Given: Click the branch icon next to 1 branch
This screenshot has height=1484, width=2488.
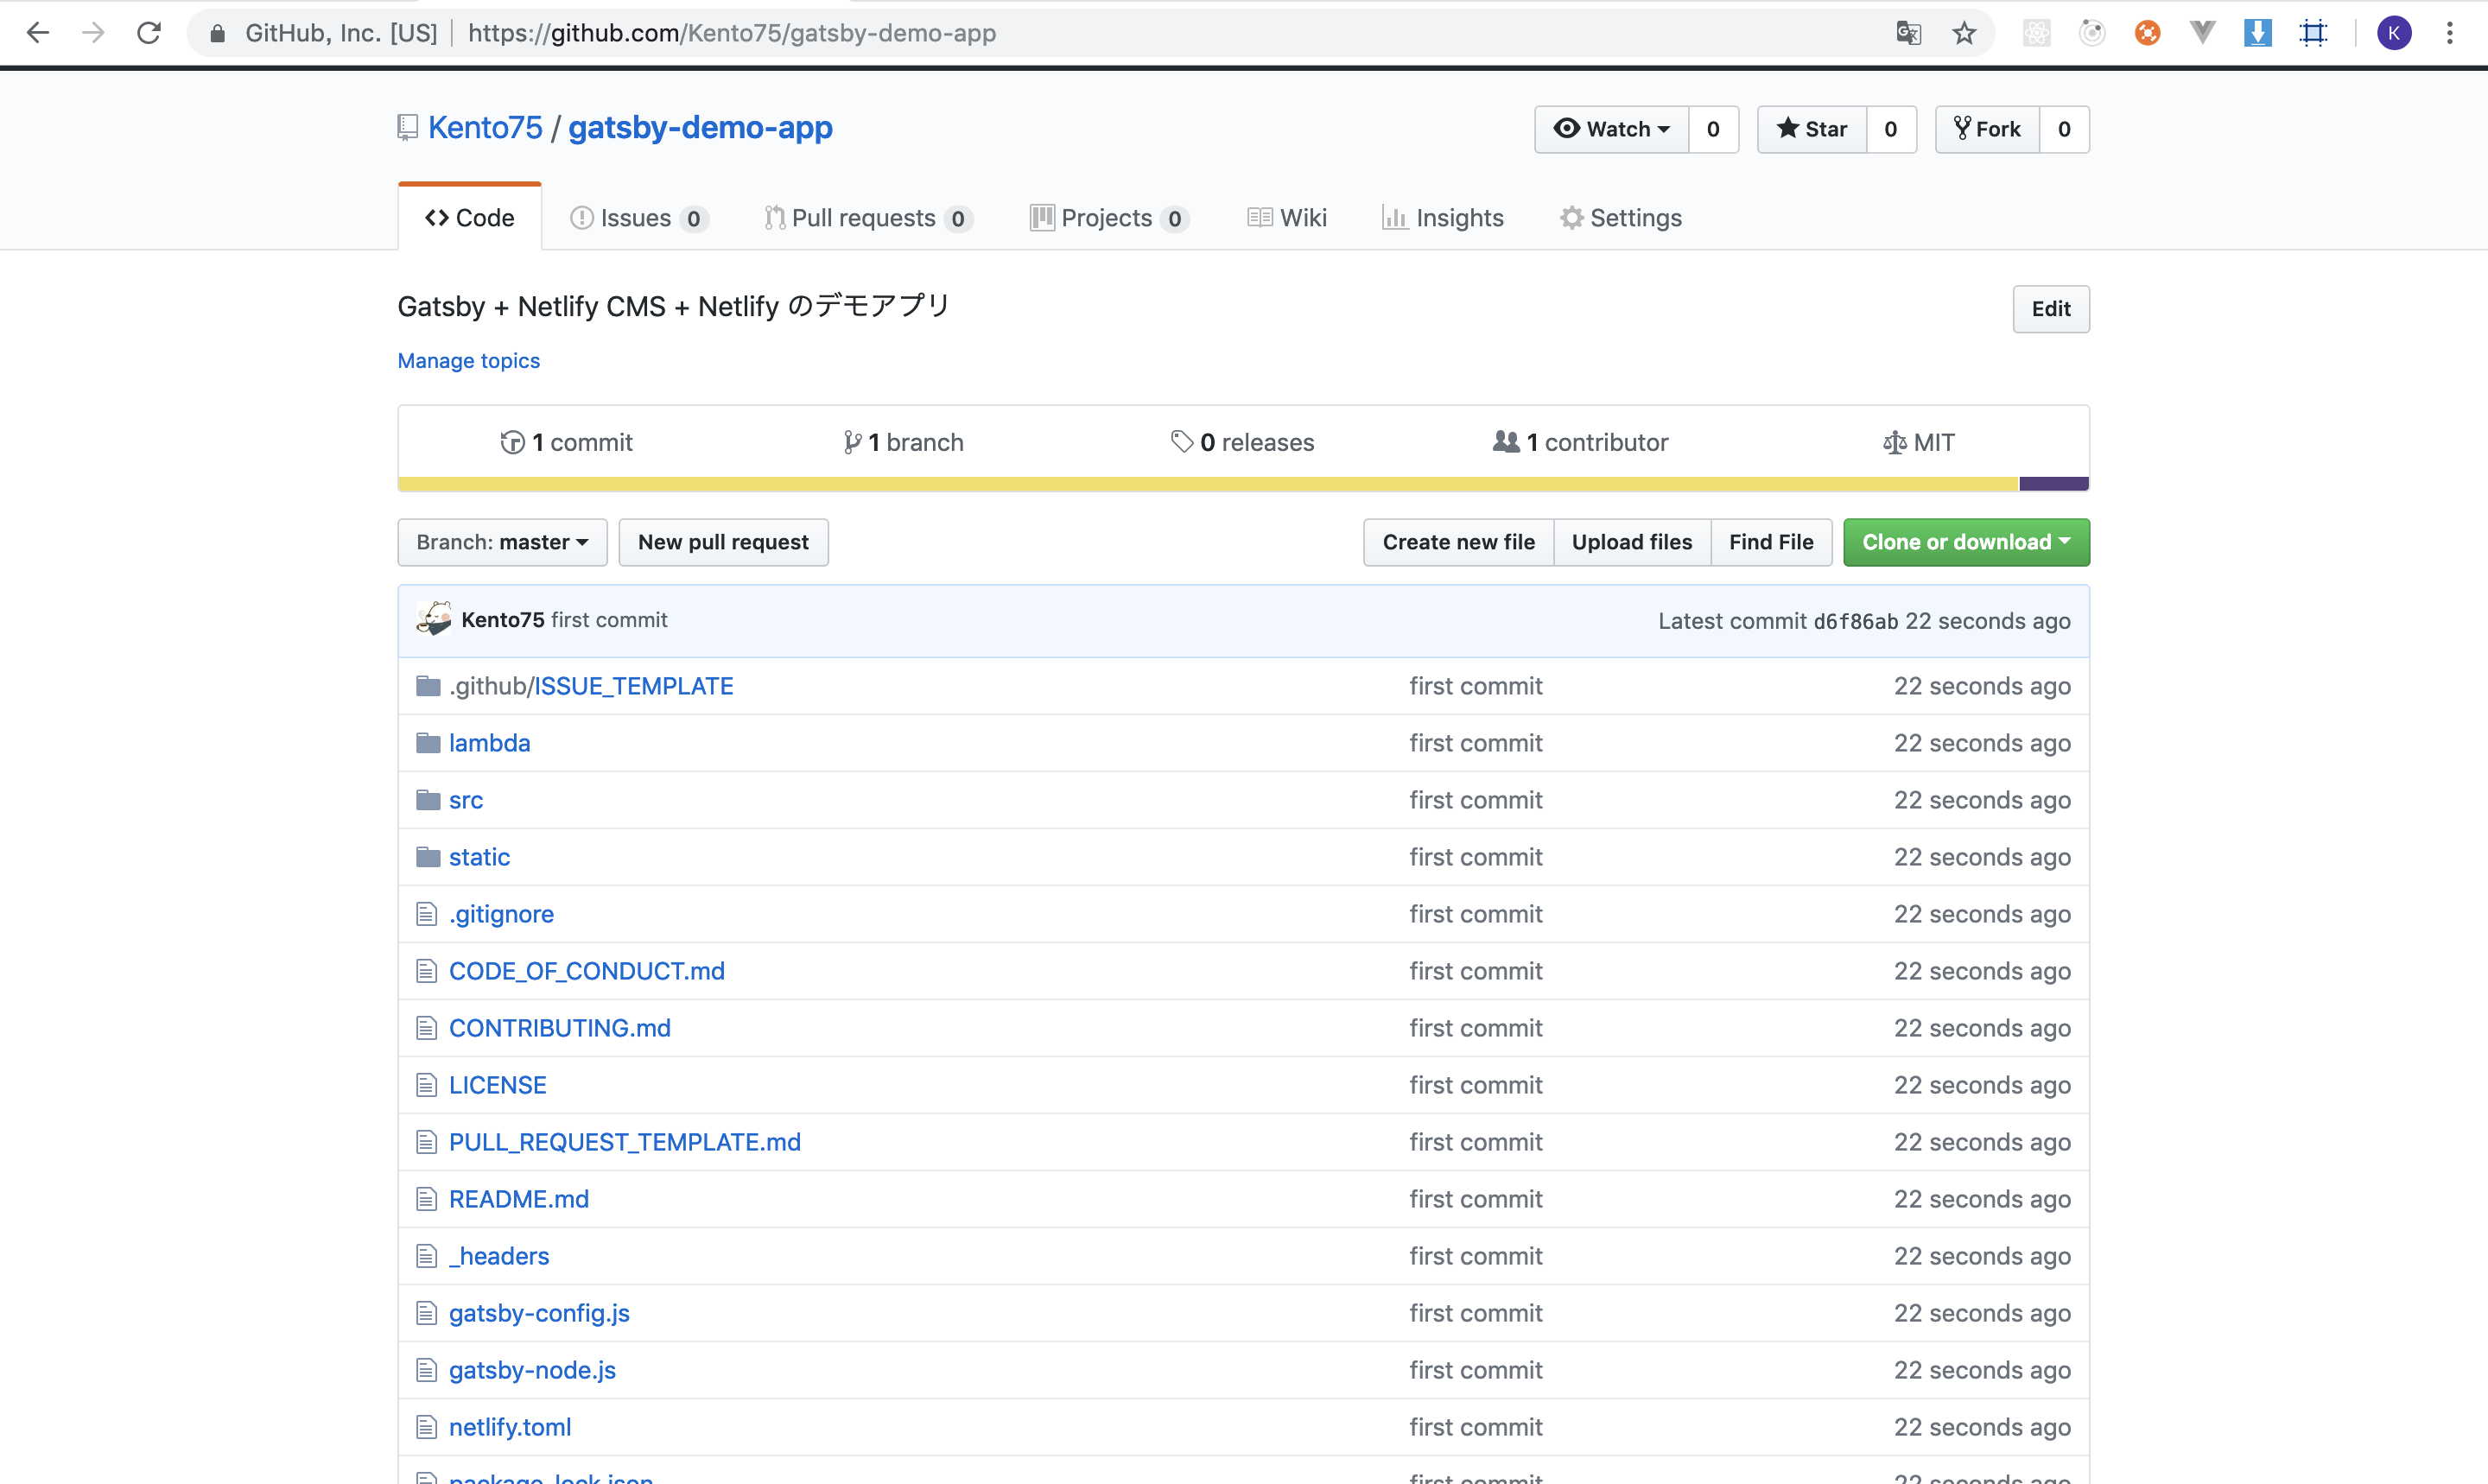Looking at the screenshot, I should pos(853,441).
